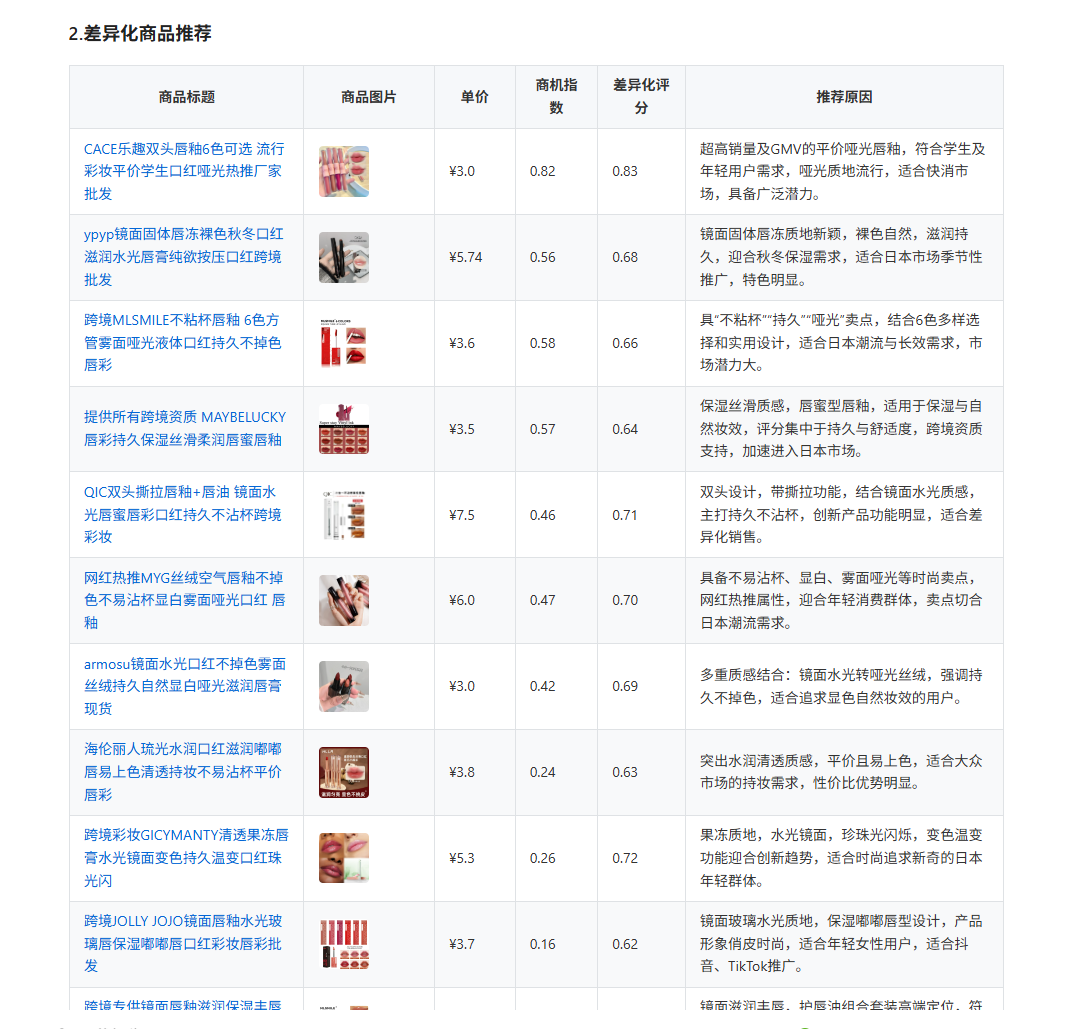Open the 跨境MLSMILE不粘杯唇釉 product link
The height and width of the screenshot is (1029, 1068).
click(x=182, y=343)
